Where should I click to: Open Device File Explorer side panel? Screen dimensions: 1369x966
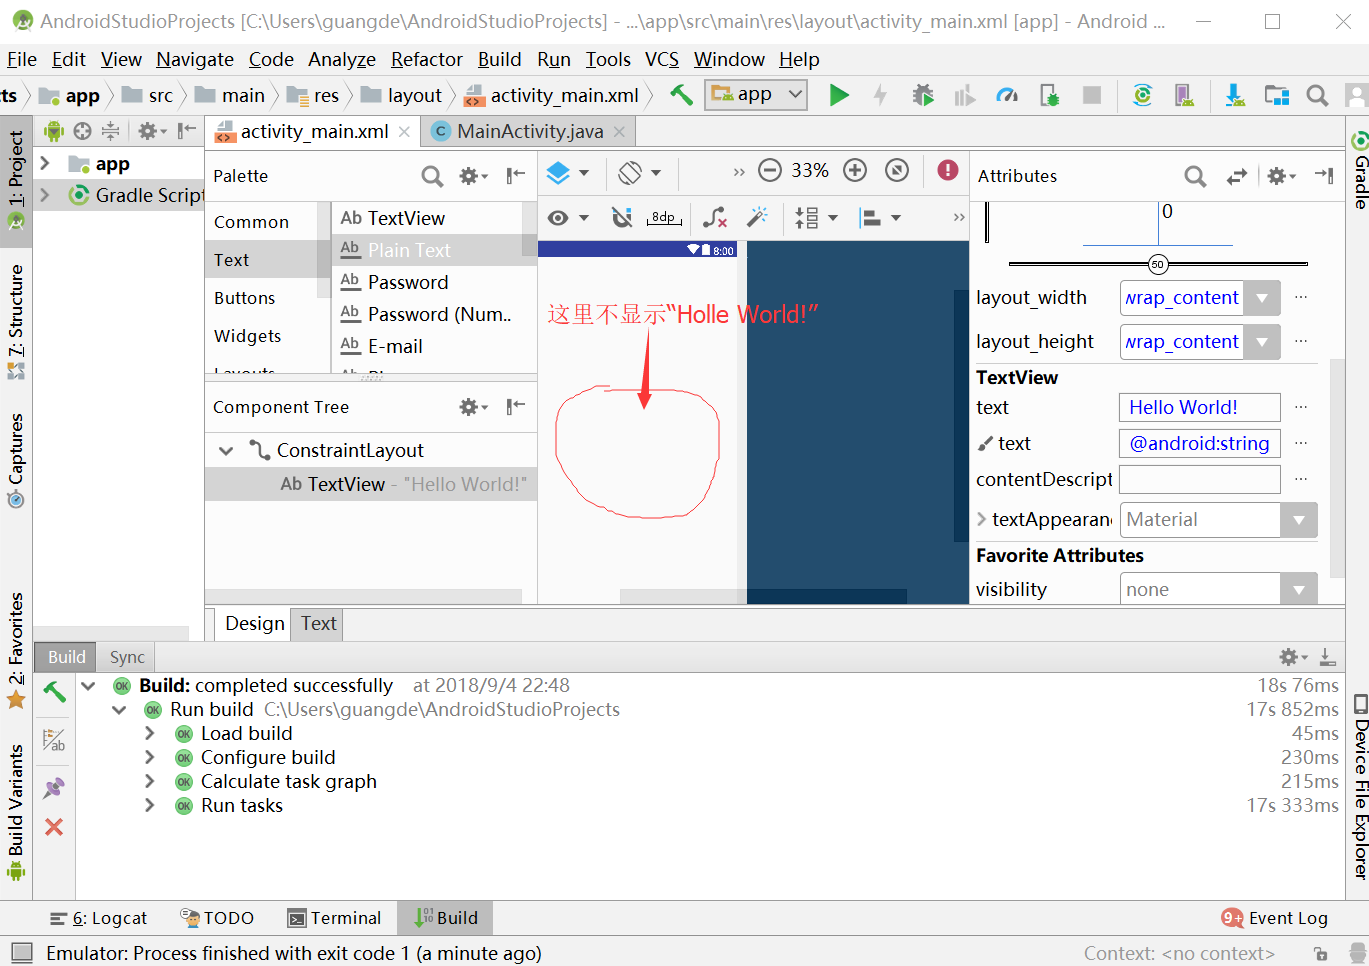1359,787
